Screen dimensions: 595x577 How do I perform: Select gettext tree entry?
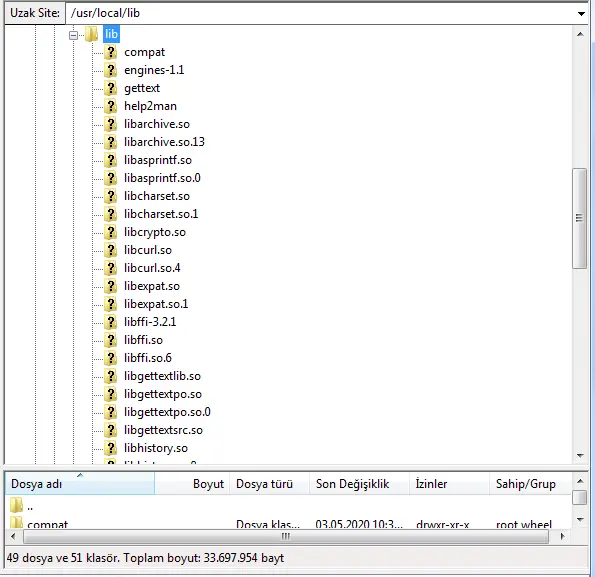pyautogui.click(x=142, y=88)
